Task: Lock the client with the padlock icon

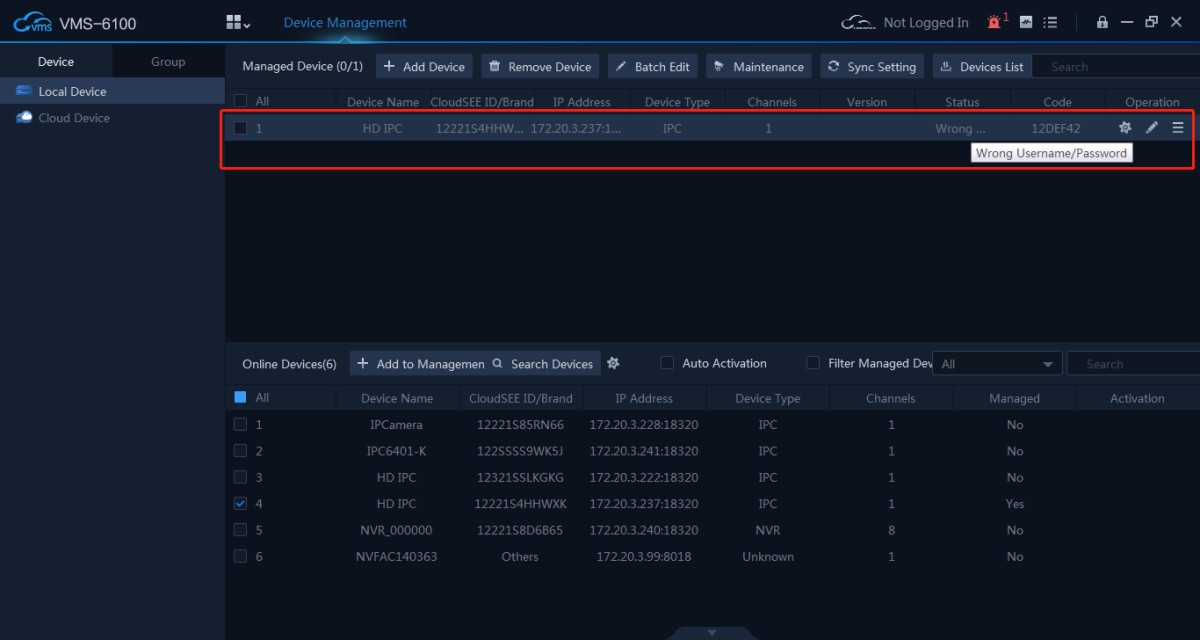Action: 1102,22
